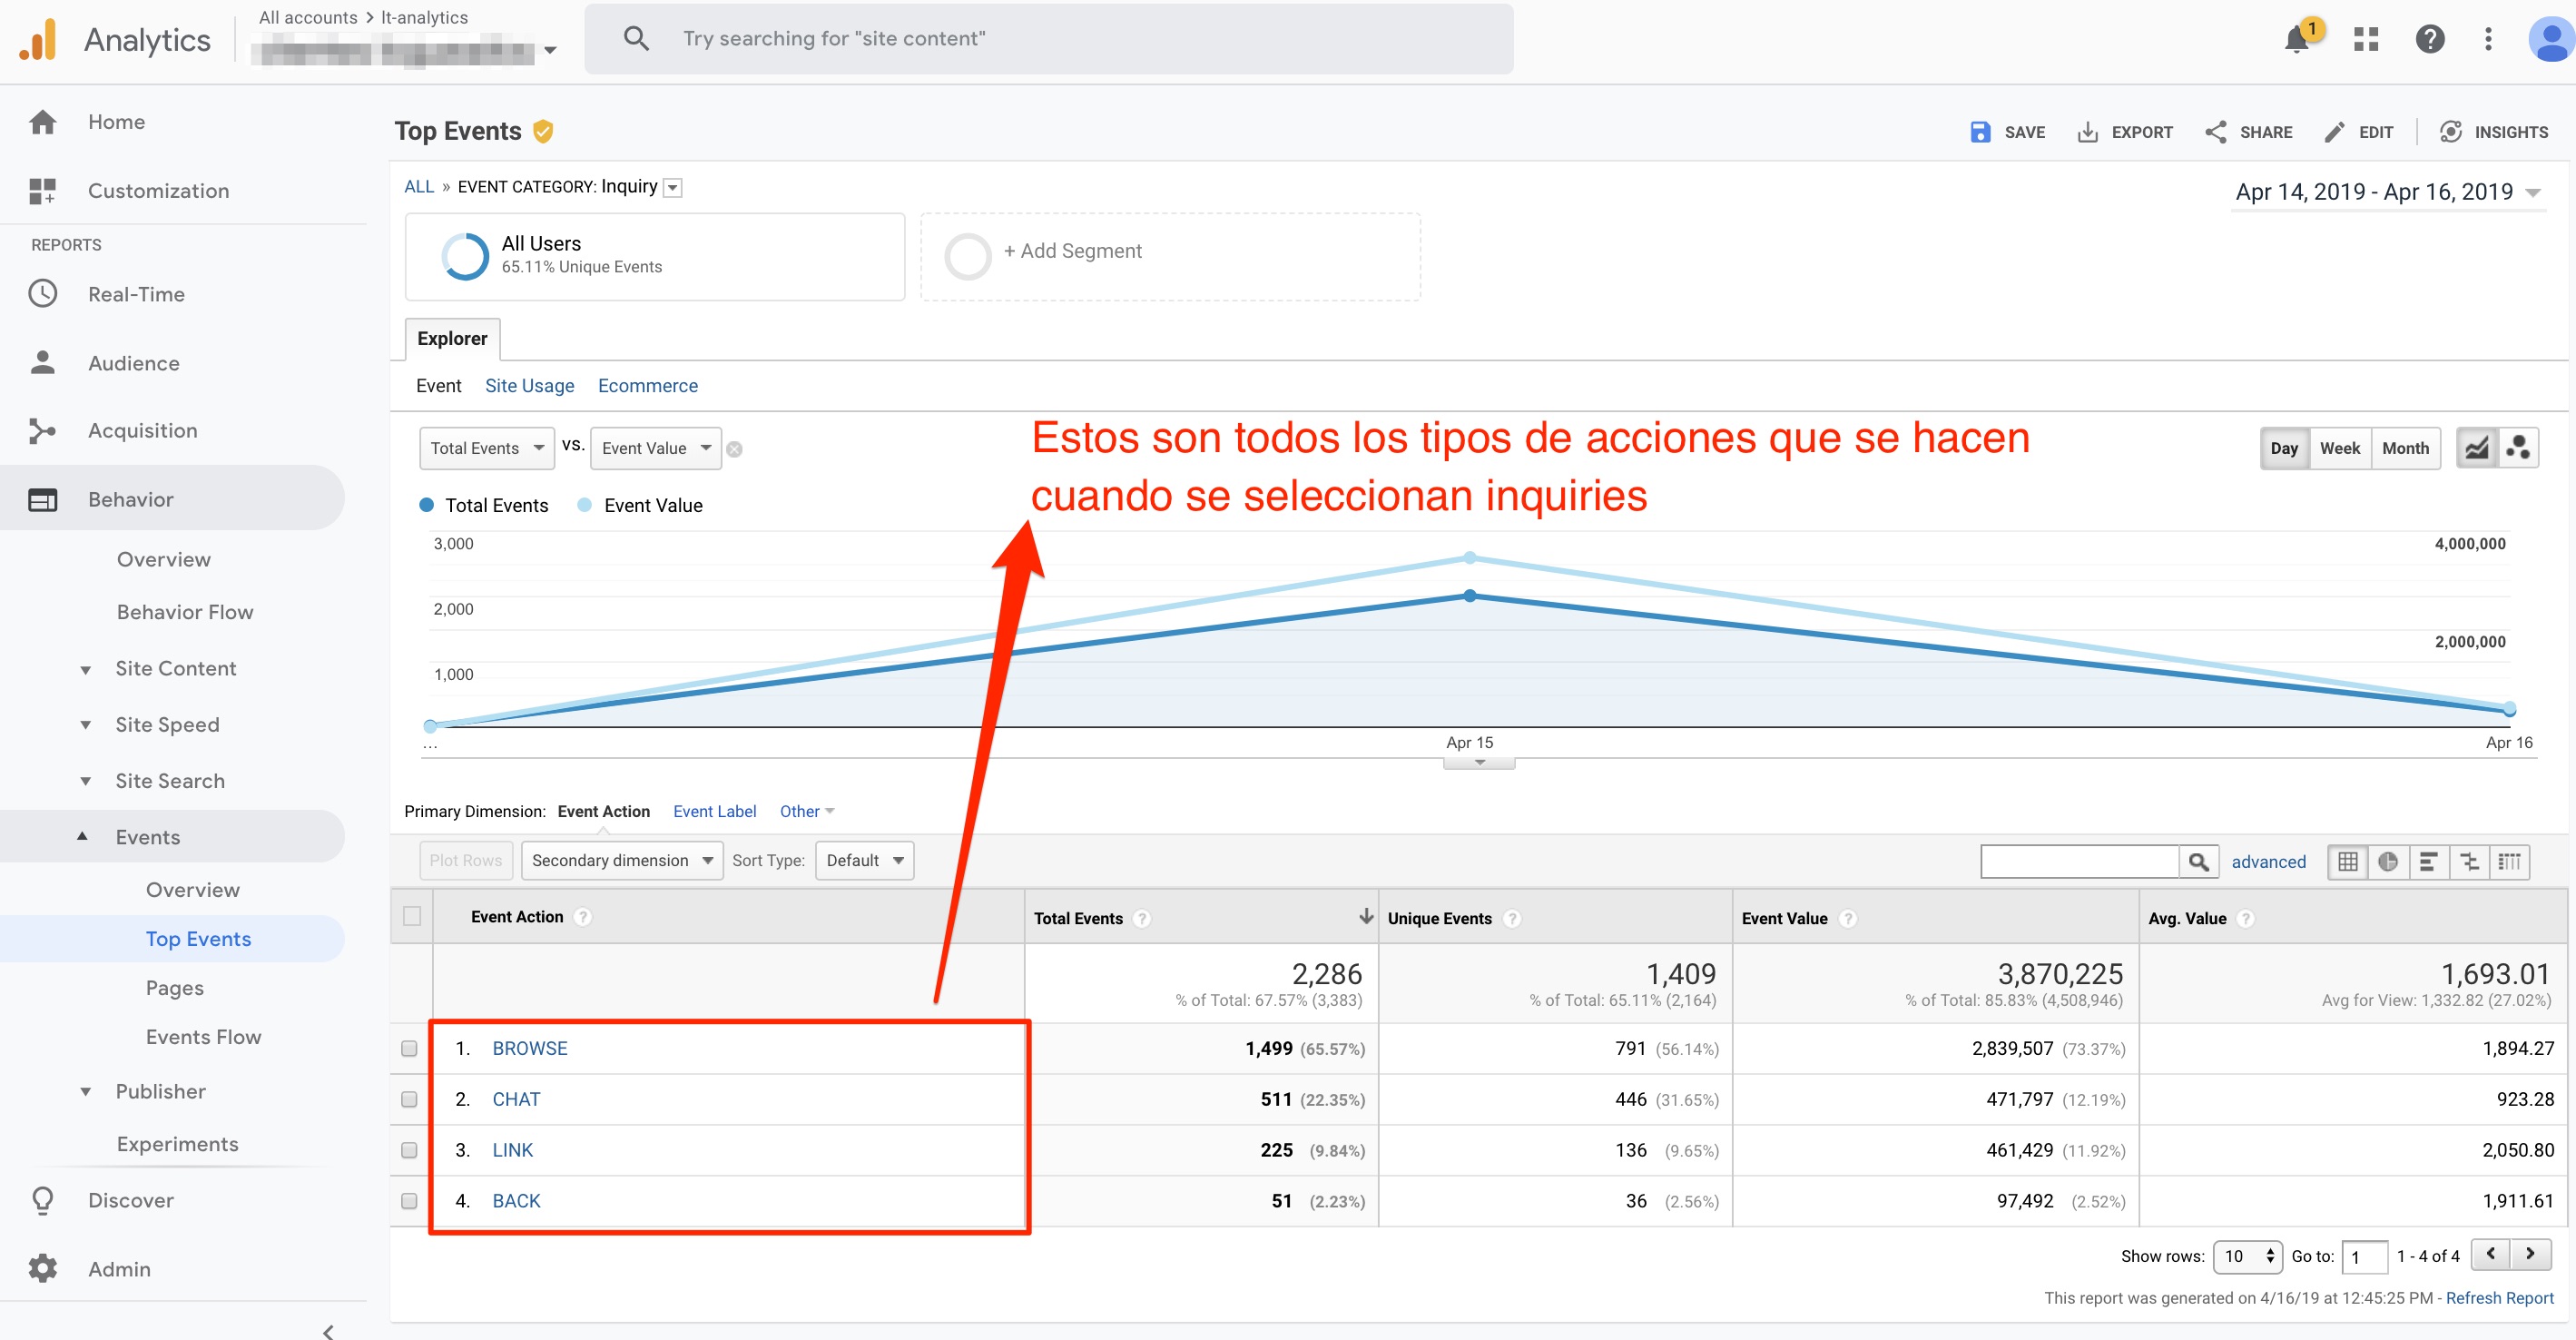Click the LINK event action link
Viewport: 2576px width, 1340px height.
[512, 1150]
